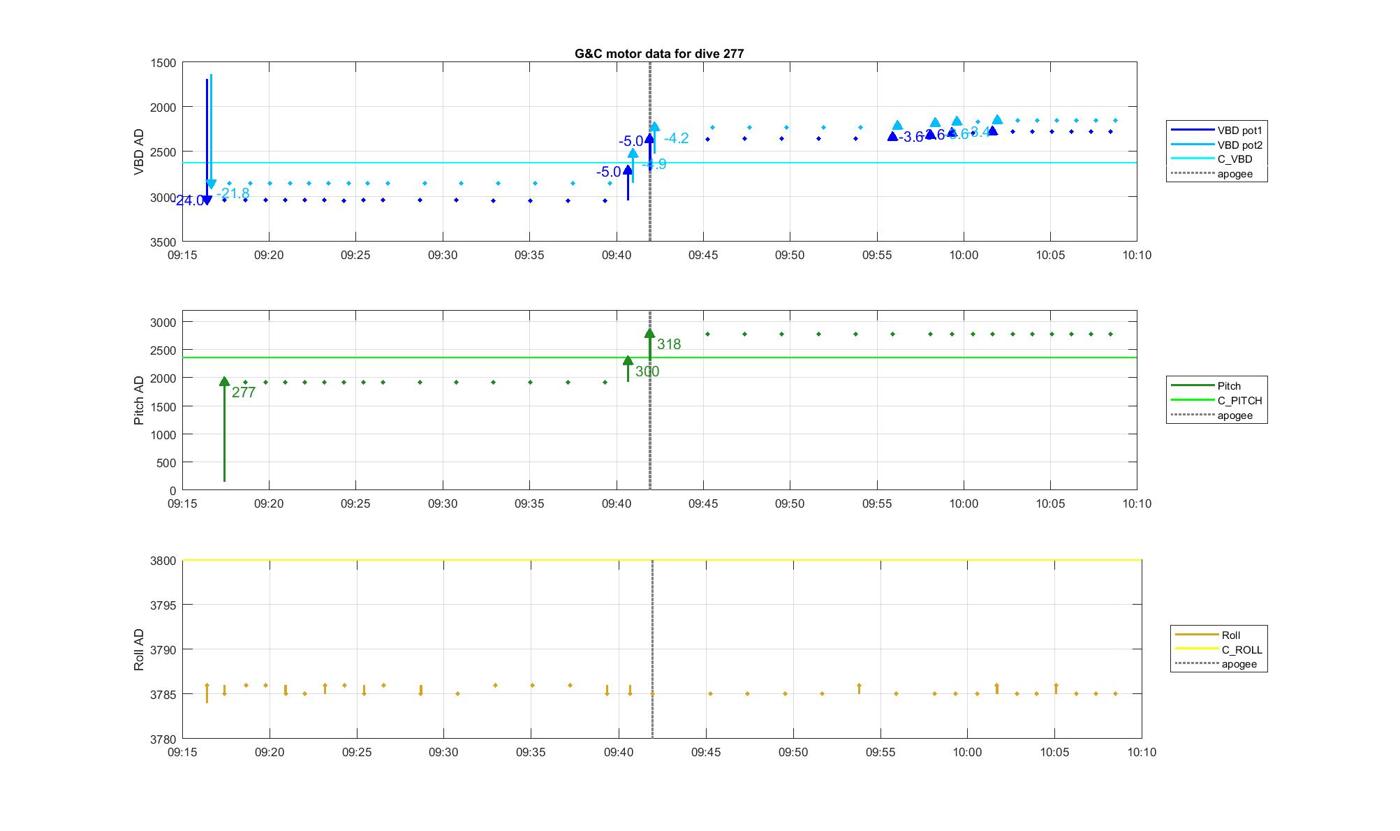The width and height of the screenshot is (1400, 831).
Task: Click the '300' label in the Pitch plot
Action: tap(647, 372)
